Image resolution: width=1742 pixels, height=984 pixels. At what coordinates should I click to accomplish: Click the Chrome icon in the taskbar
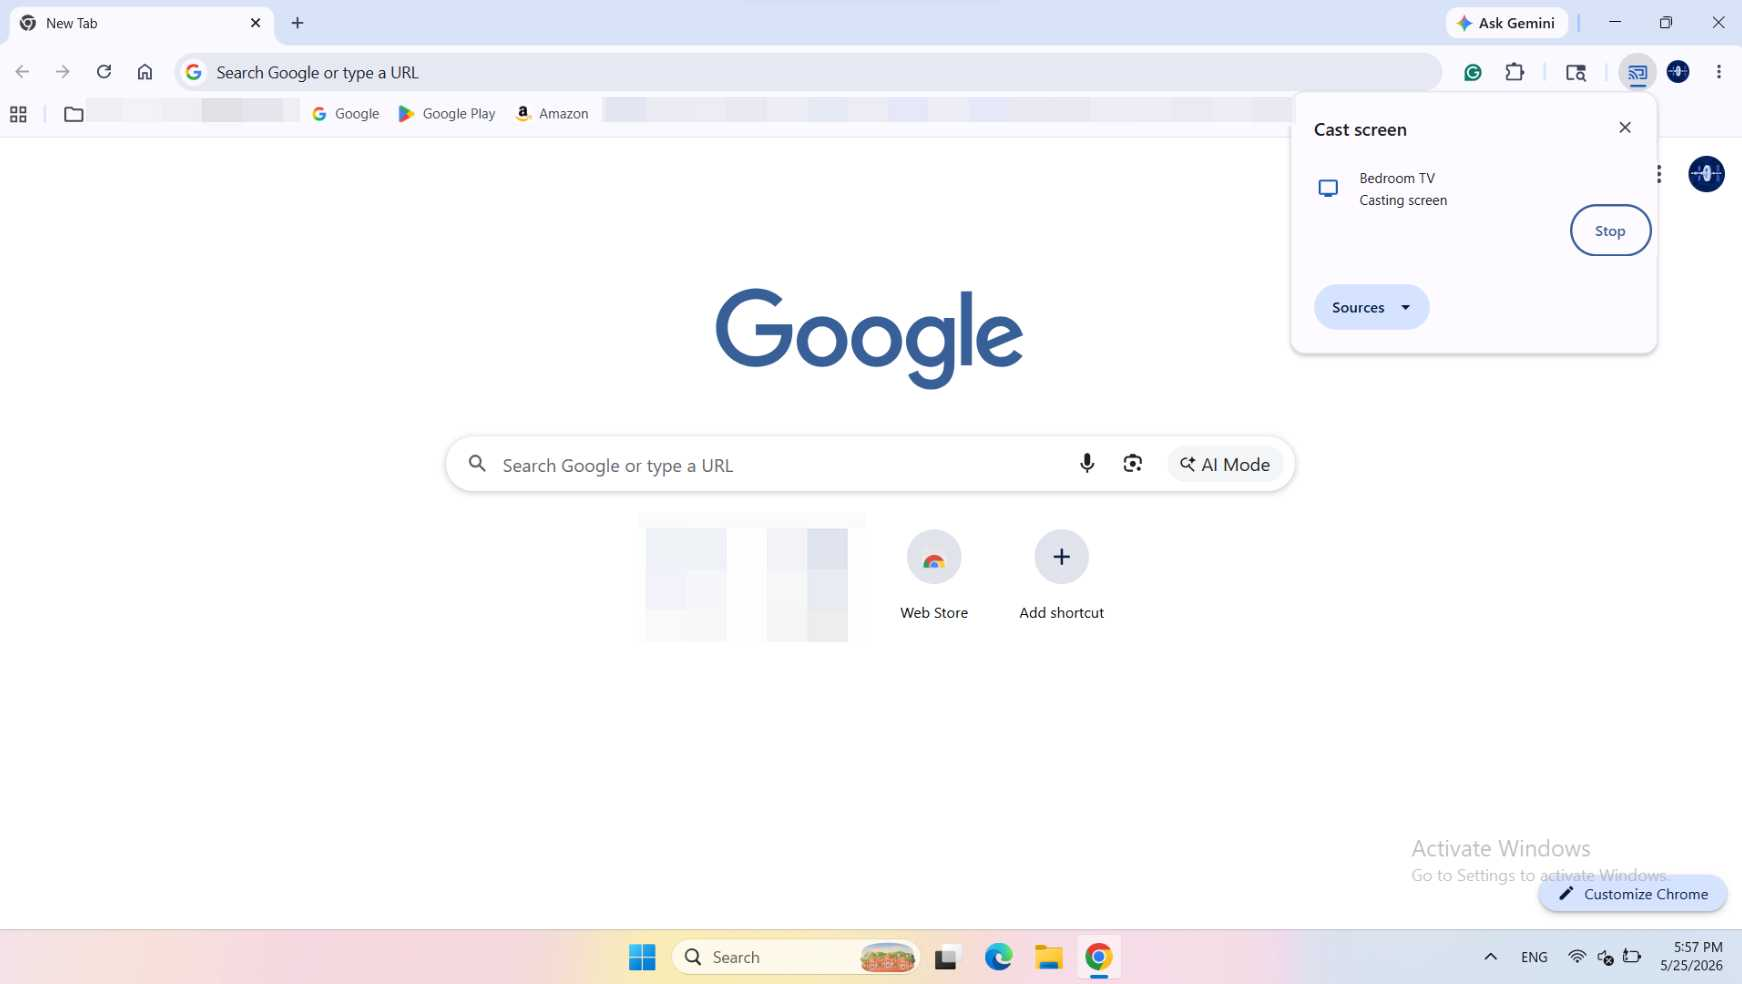pos(1099,957)
